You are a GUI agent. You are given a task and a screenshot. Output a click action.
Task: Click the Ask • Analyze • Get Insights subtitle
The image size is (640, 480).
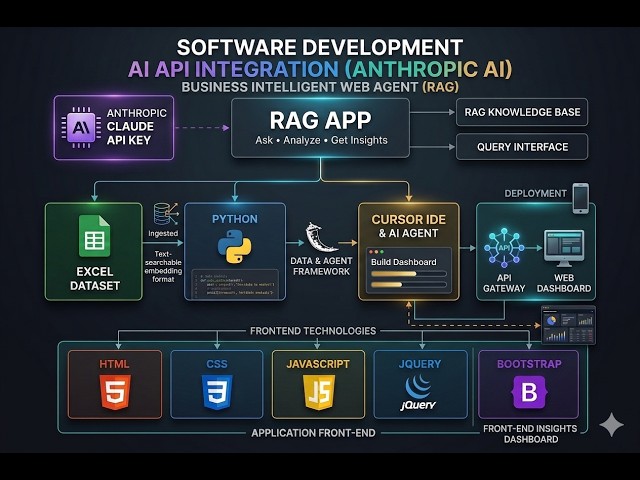321,140
